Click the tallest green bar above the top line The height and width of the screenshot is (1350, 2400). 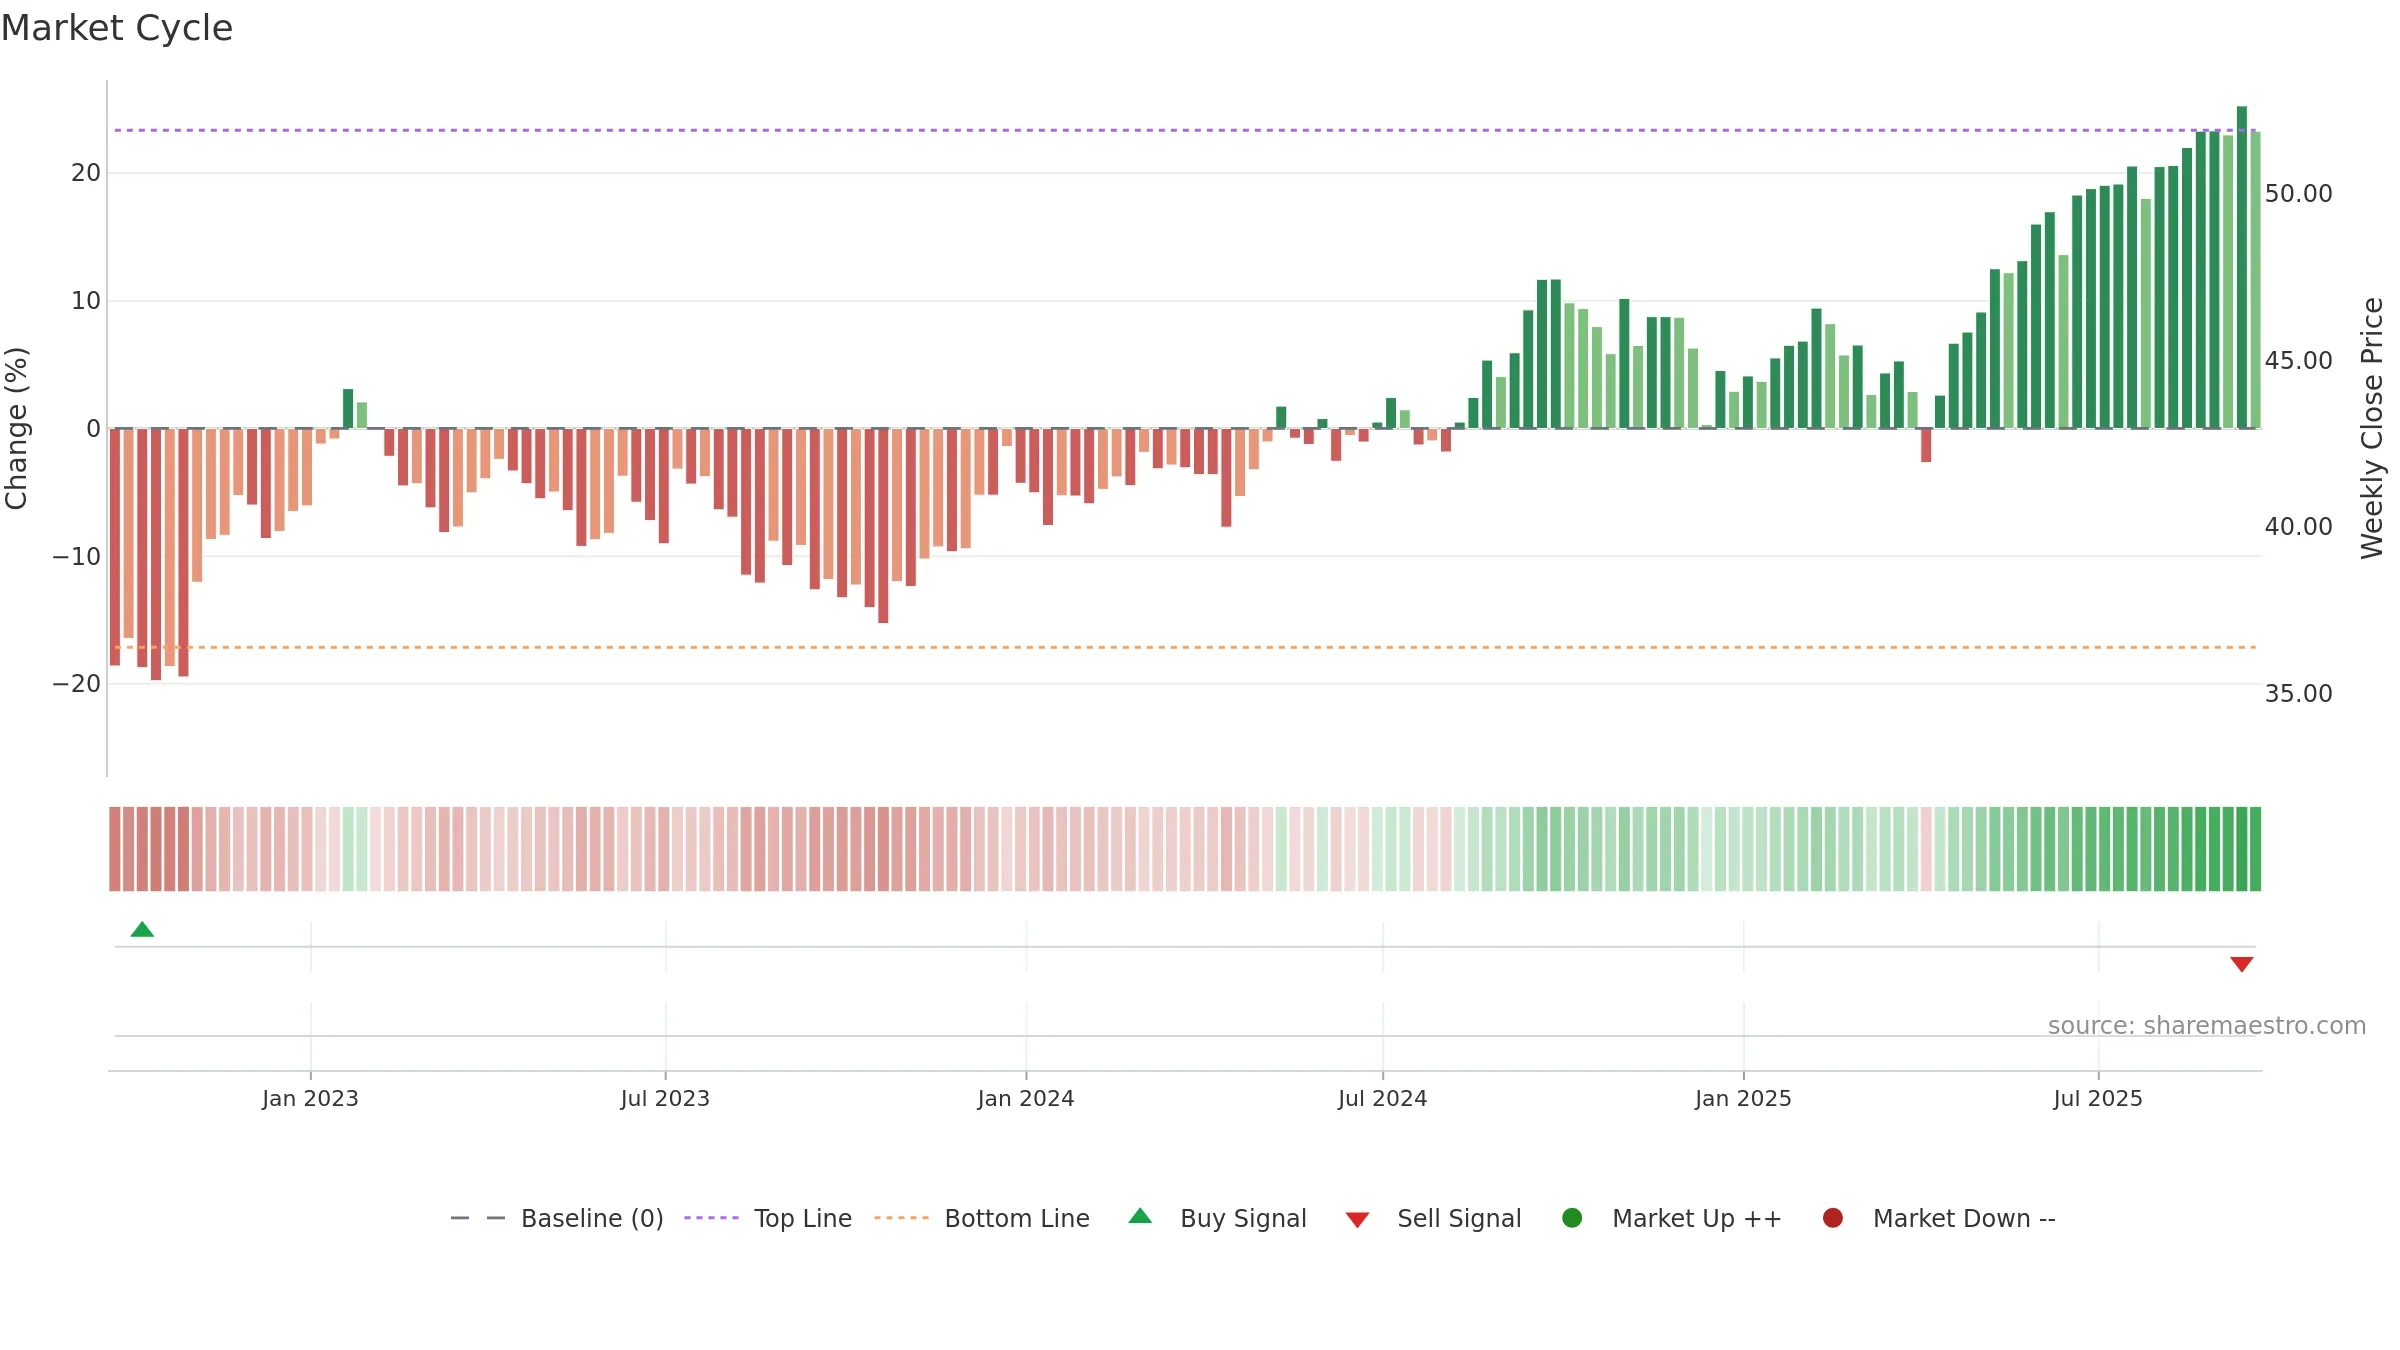click(x=2241, y=267)
